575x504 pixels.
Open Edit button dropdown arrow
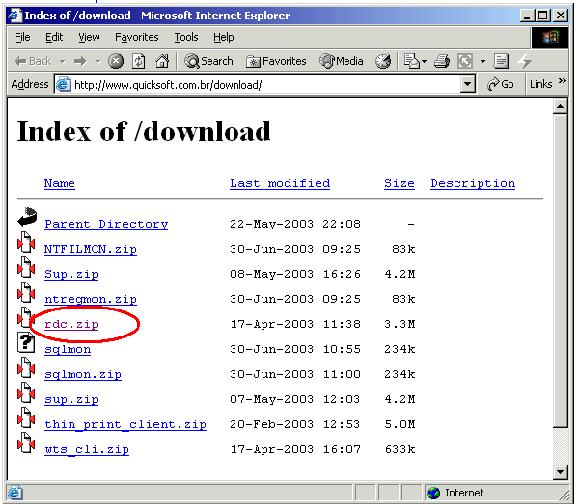tap(483, 61)
